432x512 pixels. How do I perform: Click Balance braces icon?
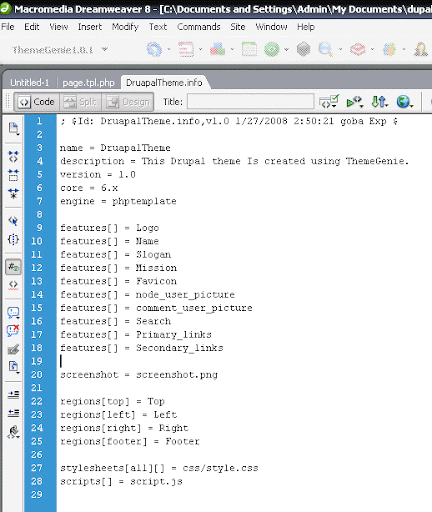click(x=13, y=239)
